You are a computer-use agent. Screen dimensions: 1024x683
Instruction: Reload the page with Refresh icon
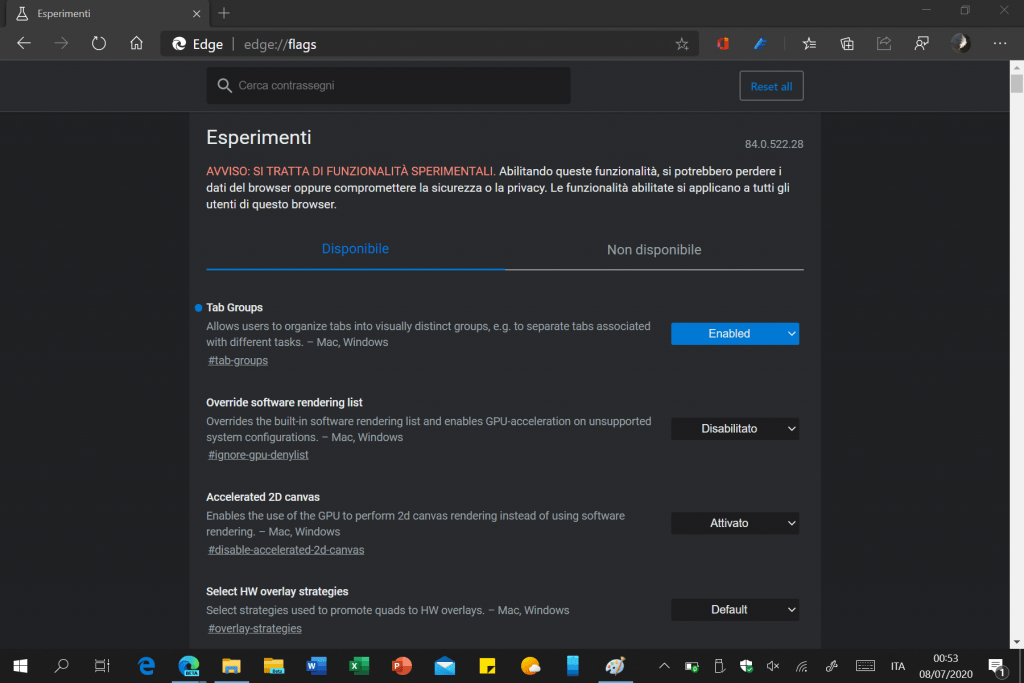[x=99, y=44]
